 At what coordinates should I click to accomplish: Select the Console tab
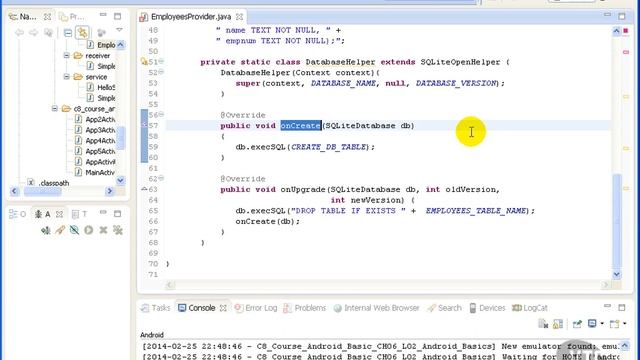[x=197, y=308]
